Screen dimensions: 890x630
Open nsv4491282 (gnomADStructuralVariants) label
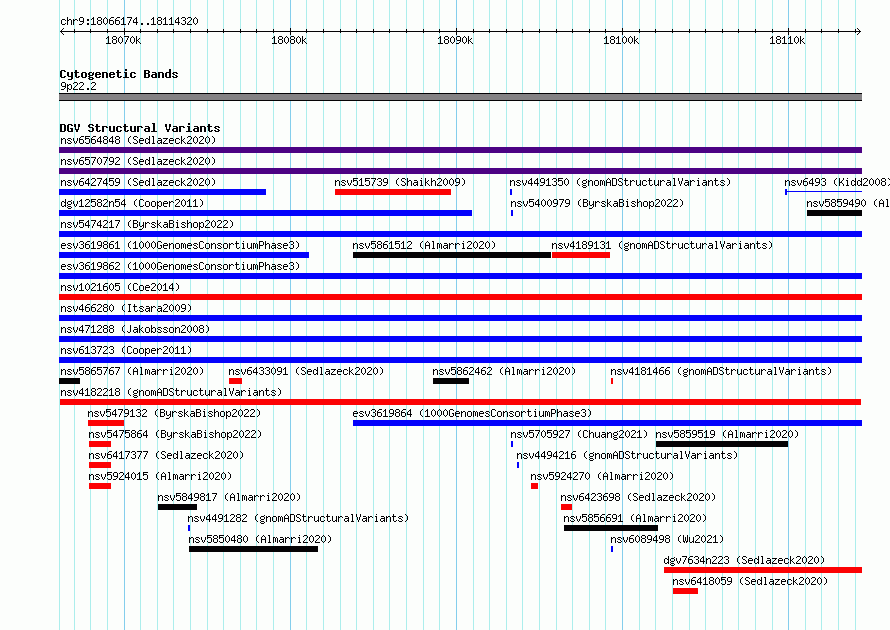tap(298, 518)
